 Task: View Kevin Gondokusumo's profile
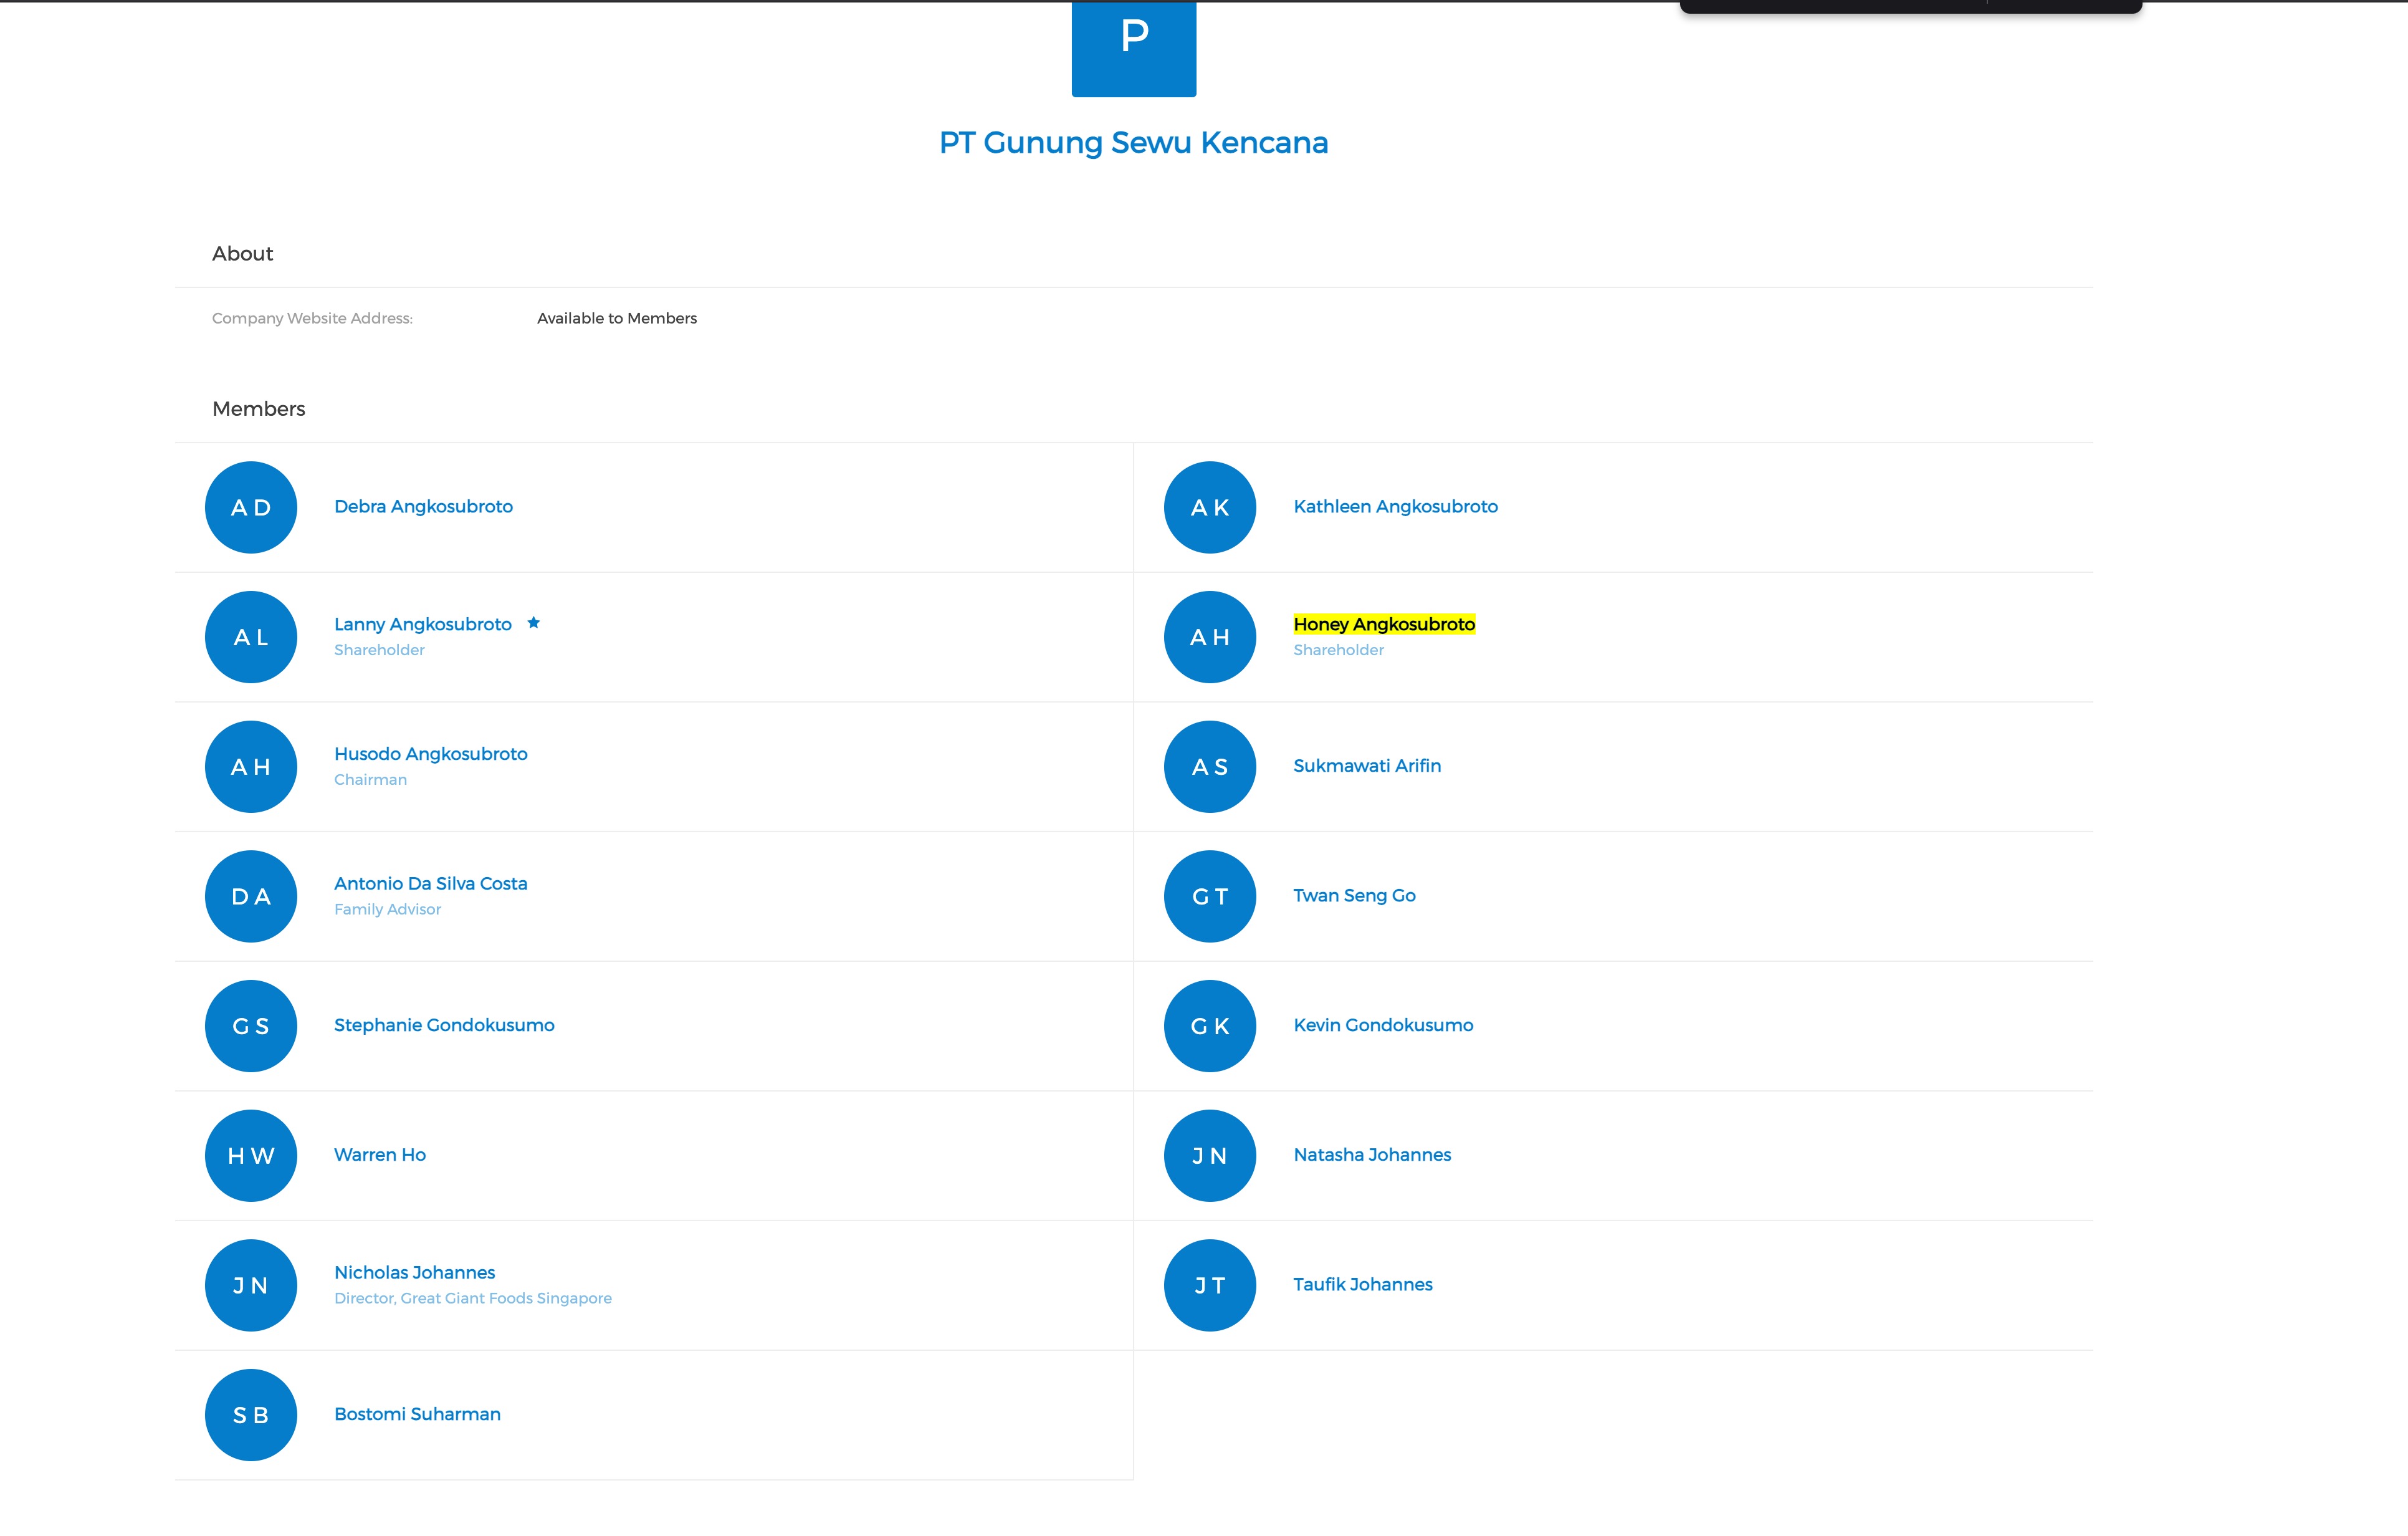[1382, 1025]
